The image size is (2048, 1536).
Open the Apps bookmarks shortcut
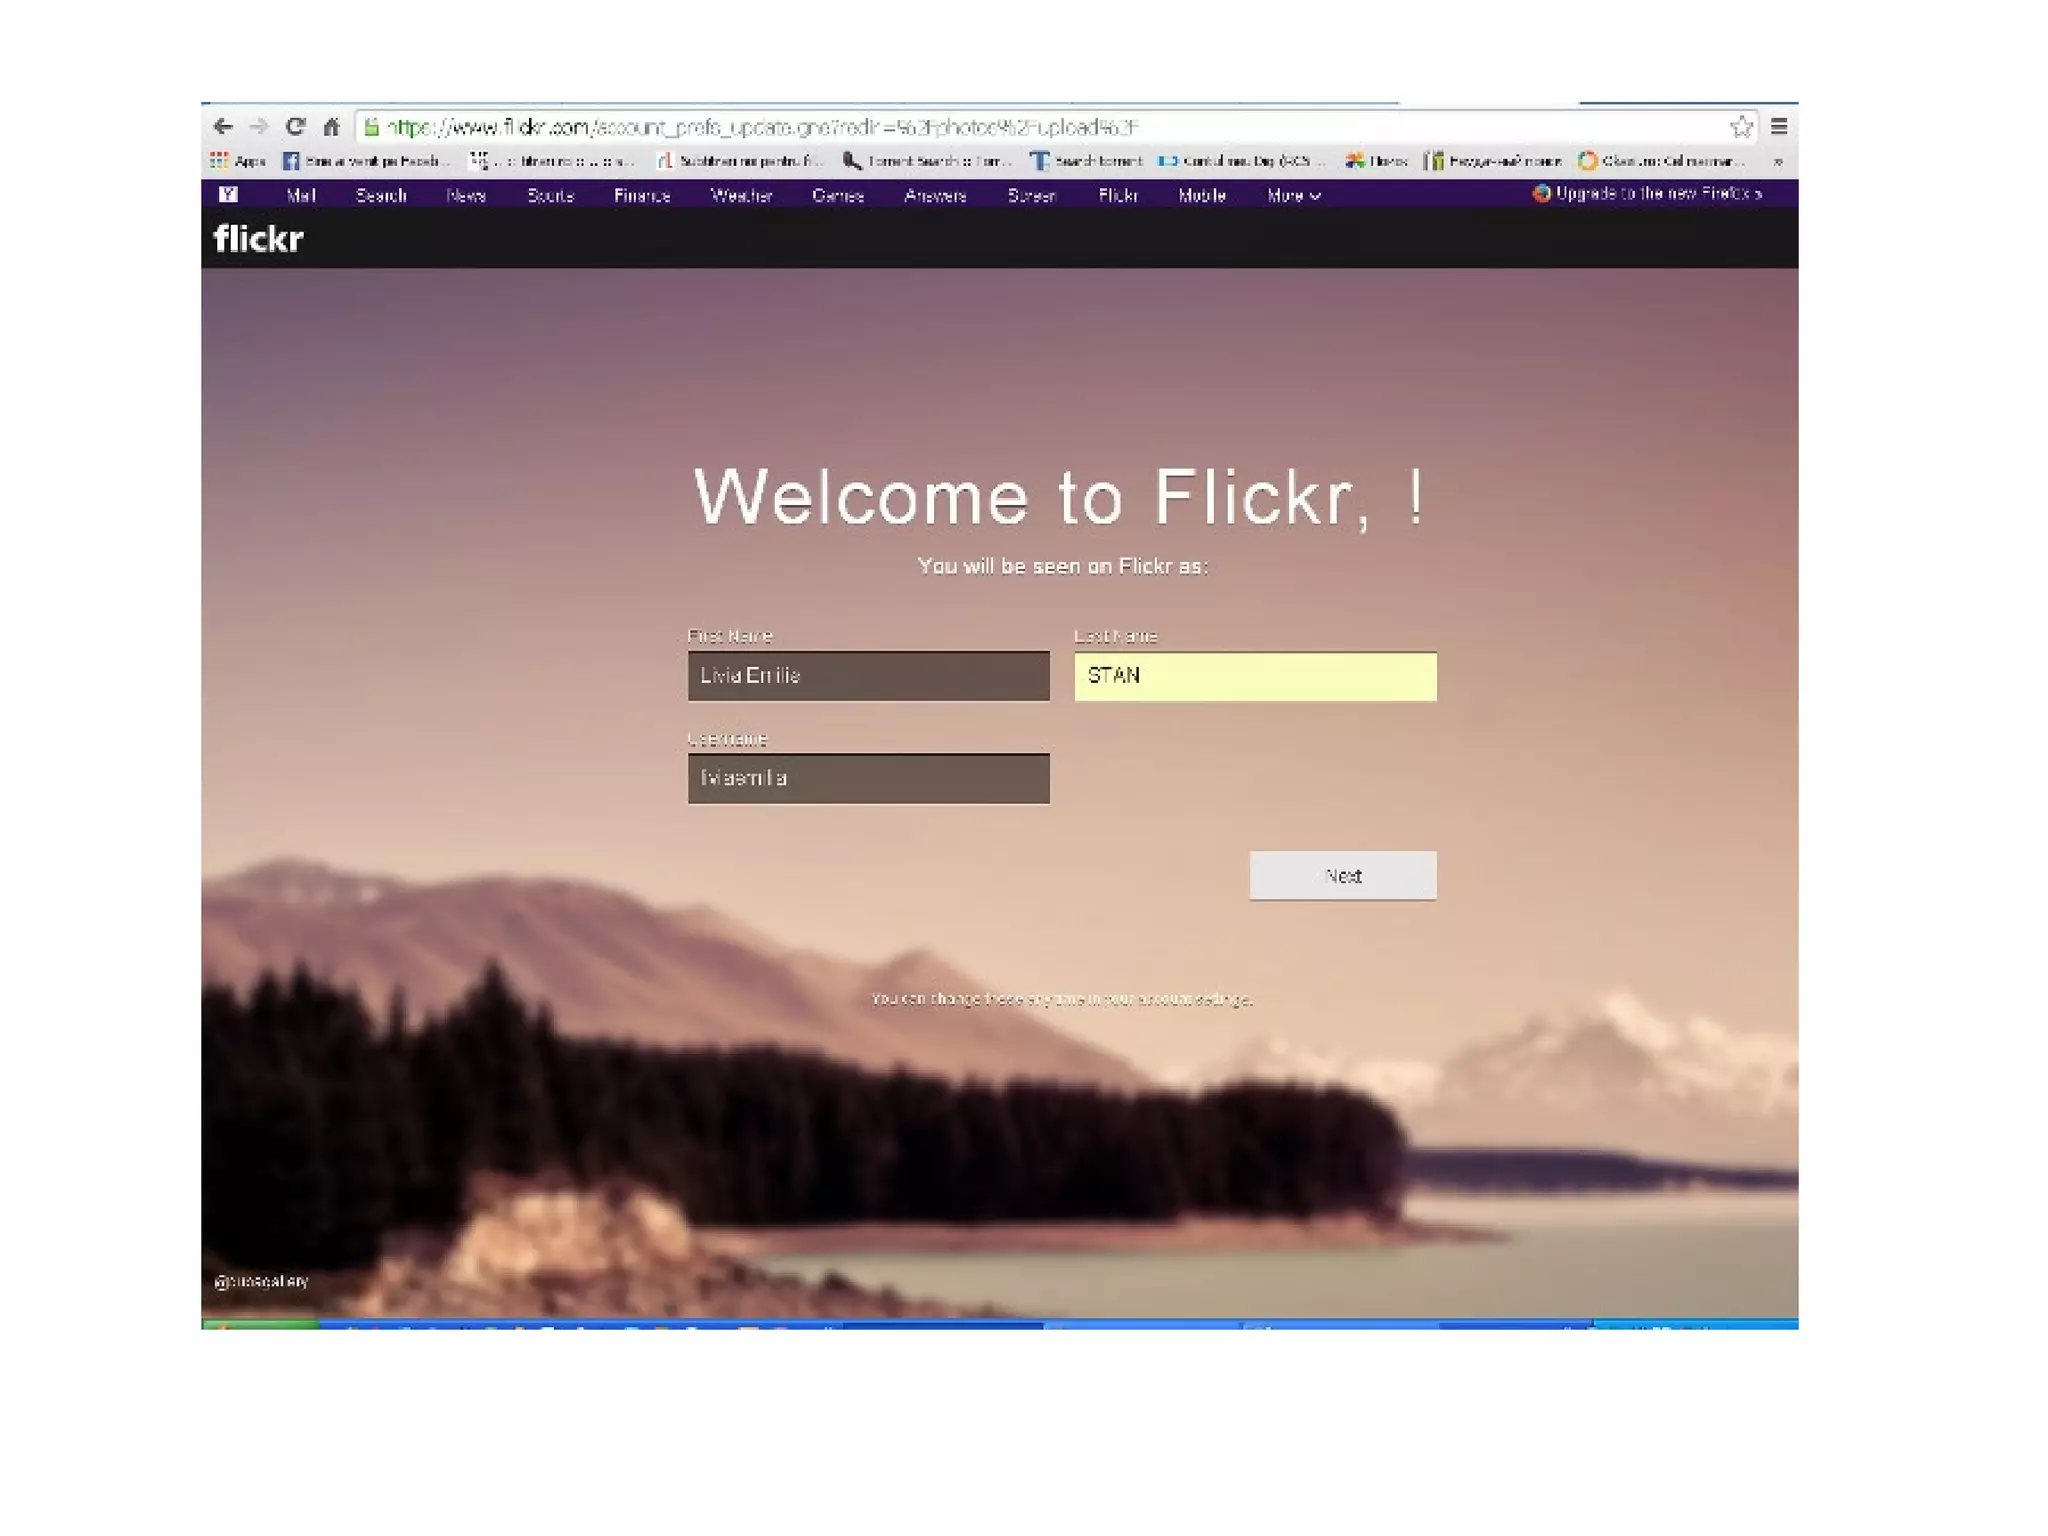tap(238, 160)
